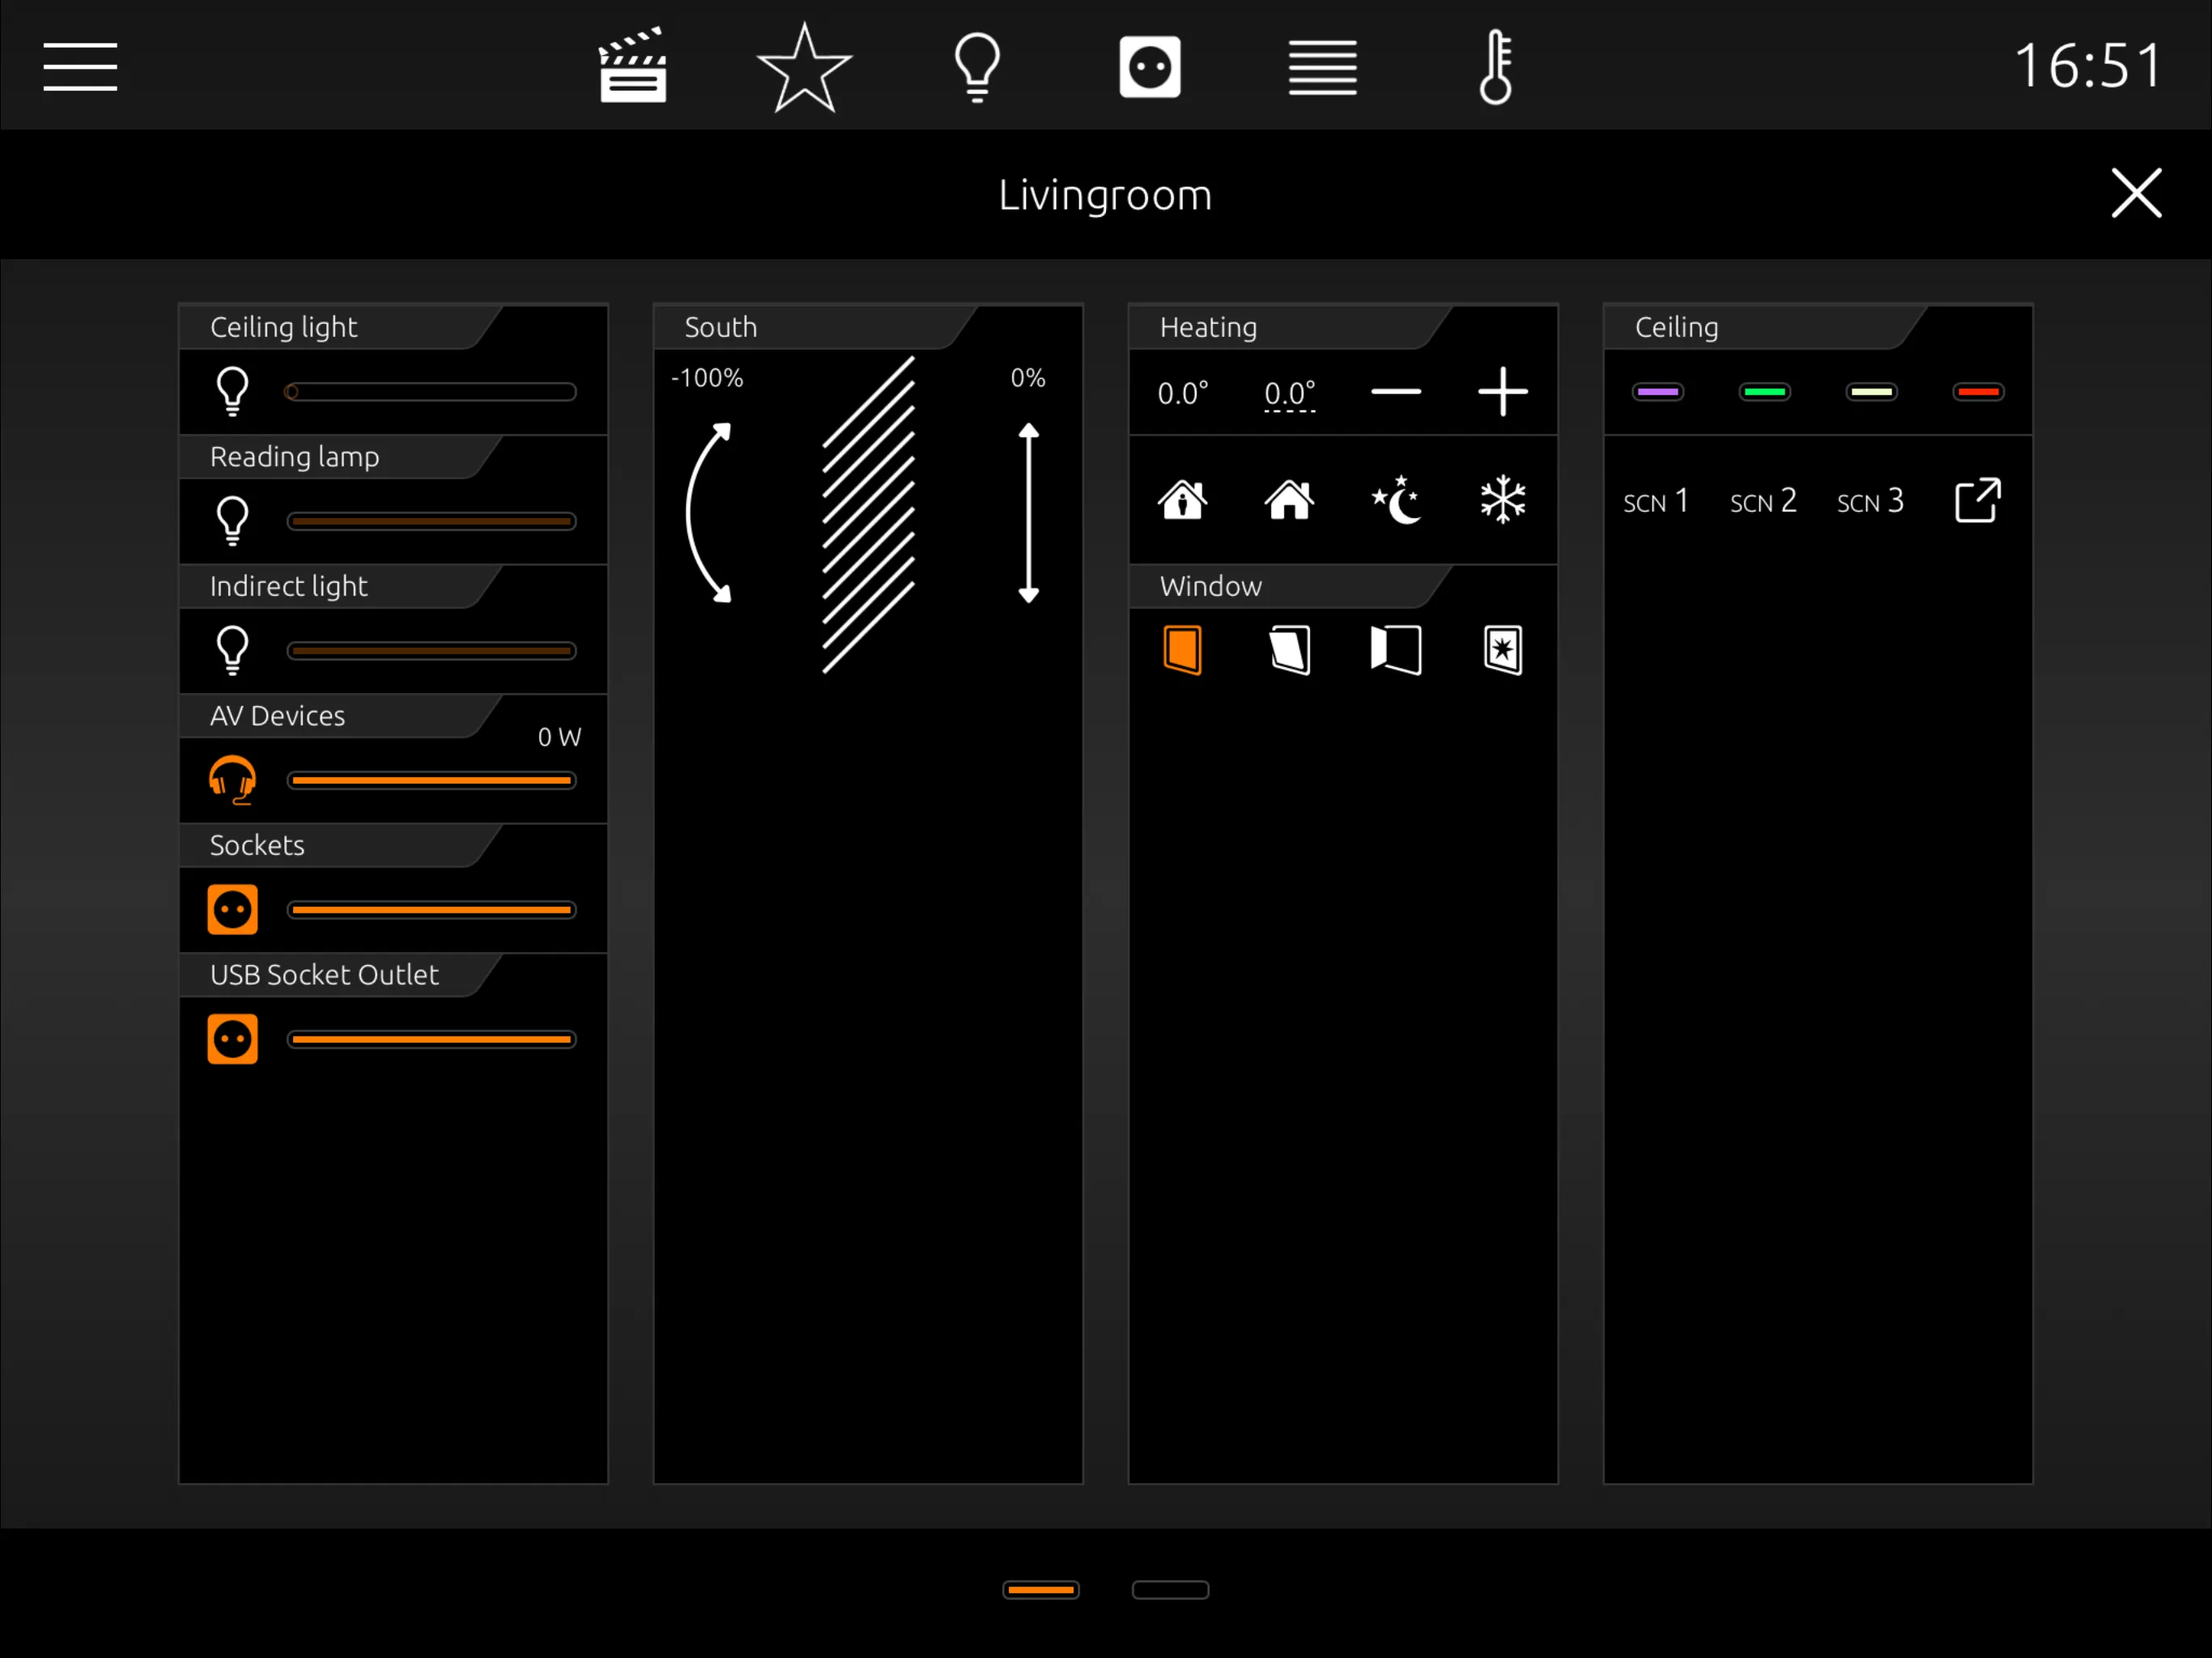Click the opened window icon
The width and height of the screenshot is (2212, 1658).
coord(1396,650)
